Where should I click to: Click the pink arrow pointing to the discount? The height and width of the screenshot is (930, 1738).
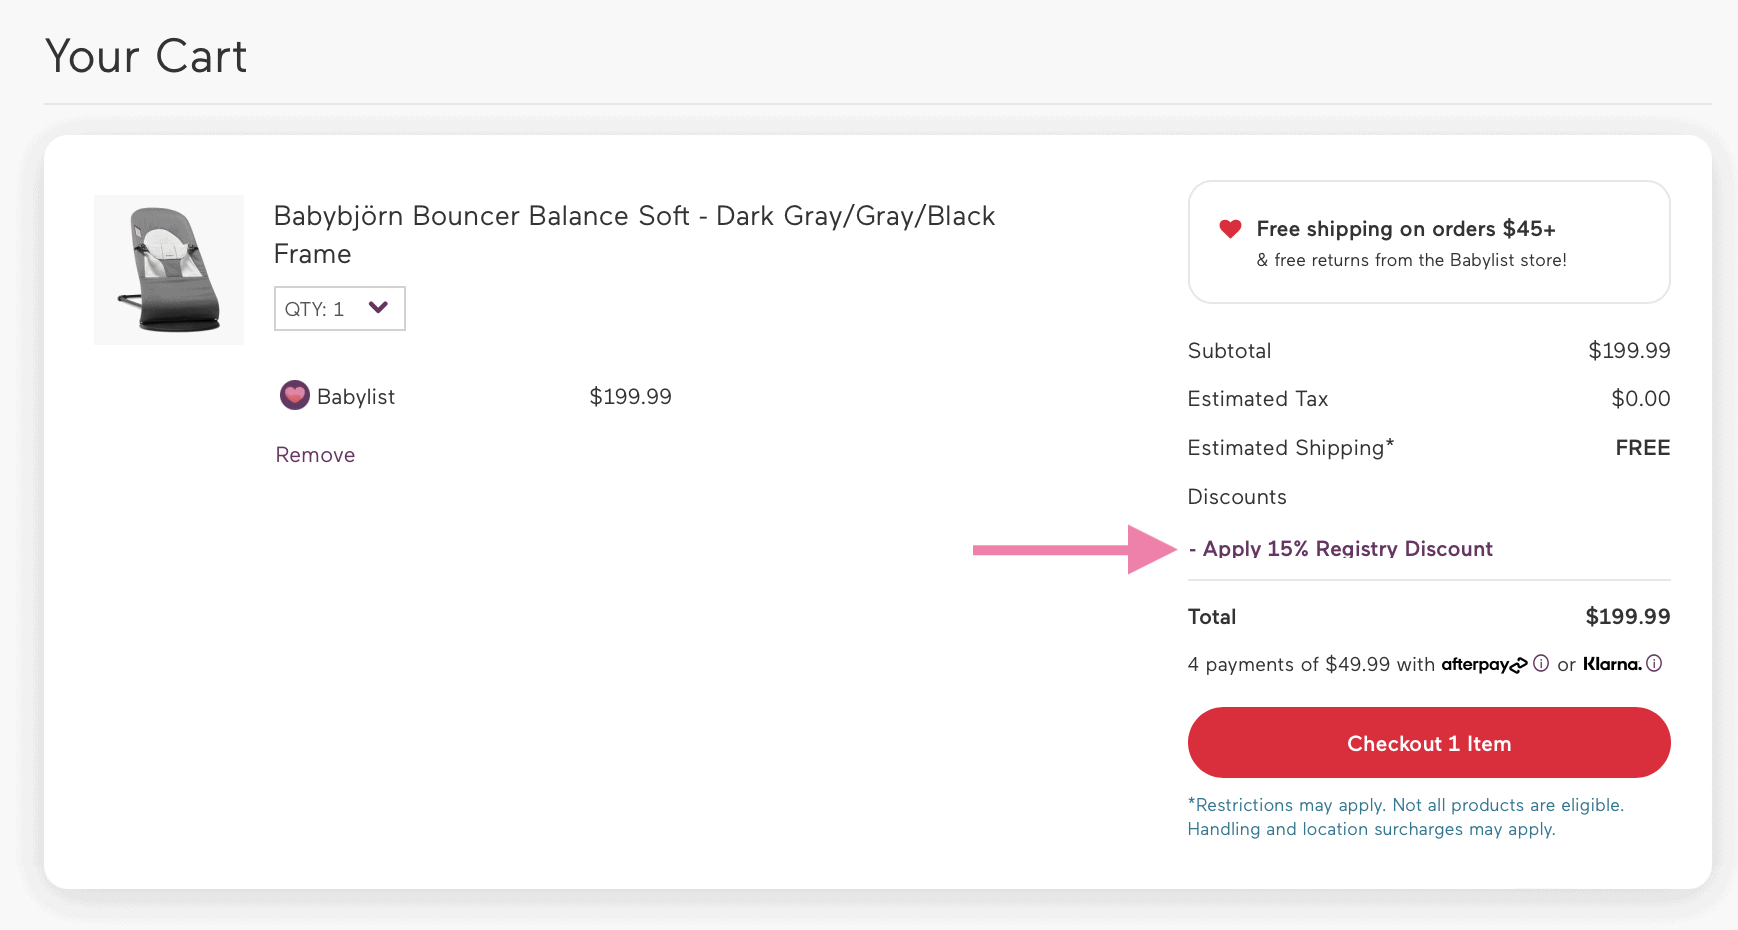click(1070, 548)
